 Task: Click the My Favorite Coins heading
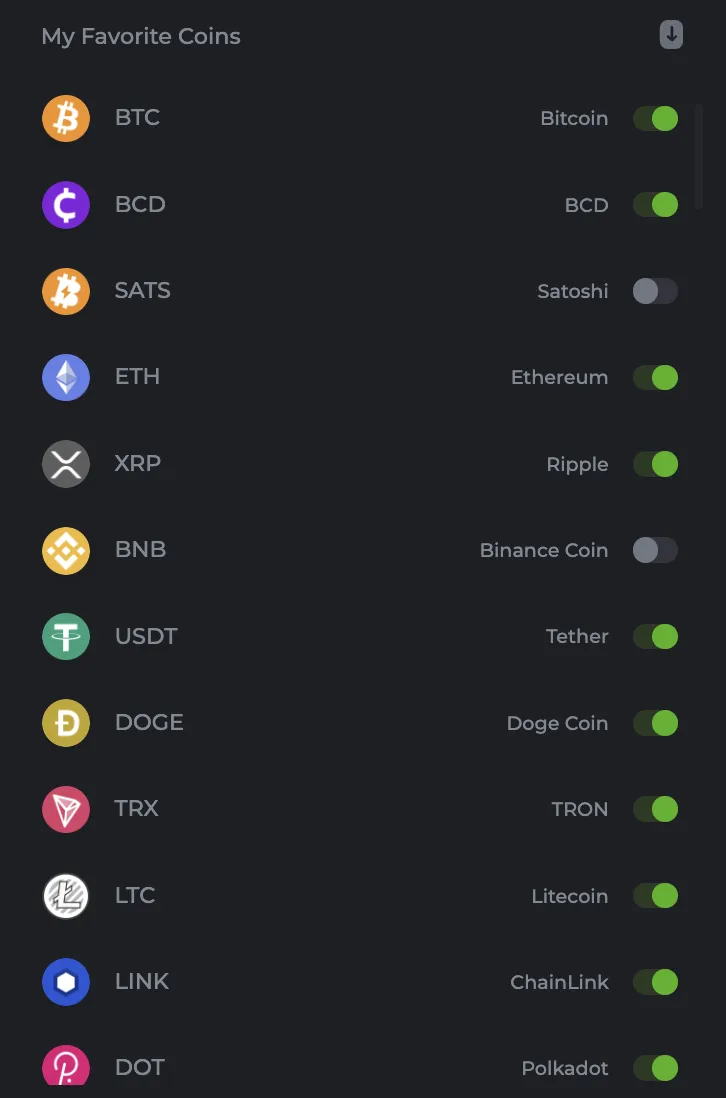[x=141, y=36]
